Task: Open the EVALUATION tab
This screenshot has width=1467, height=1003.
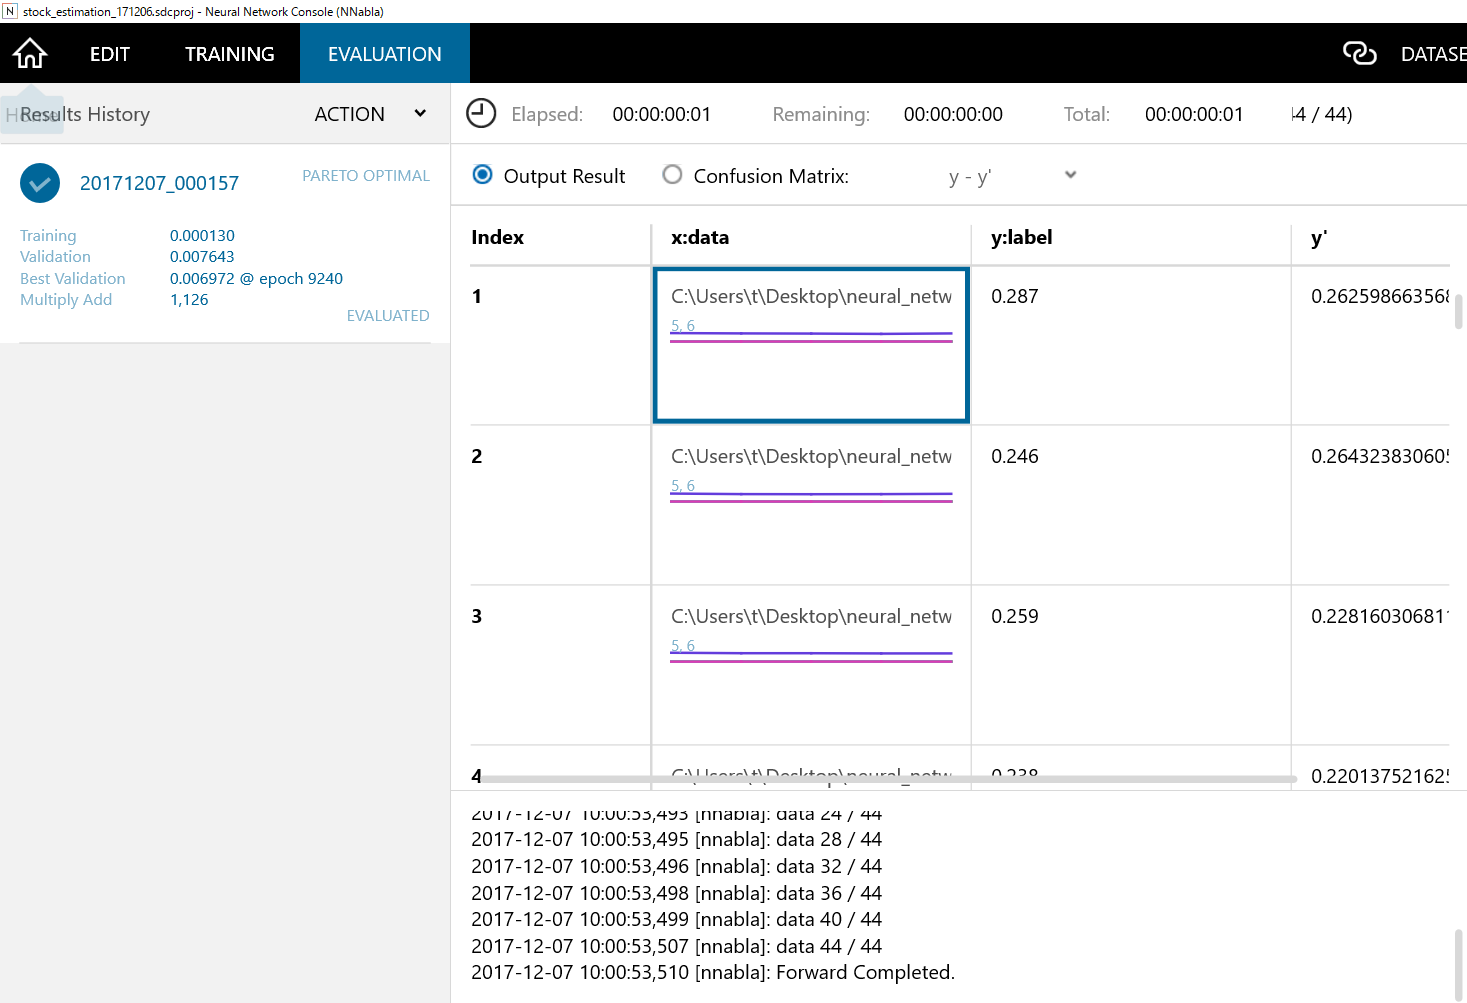Action: (384, 54)
